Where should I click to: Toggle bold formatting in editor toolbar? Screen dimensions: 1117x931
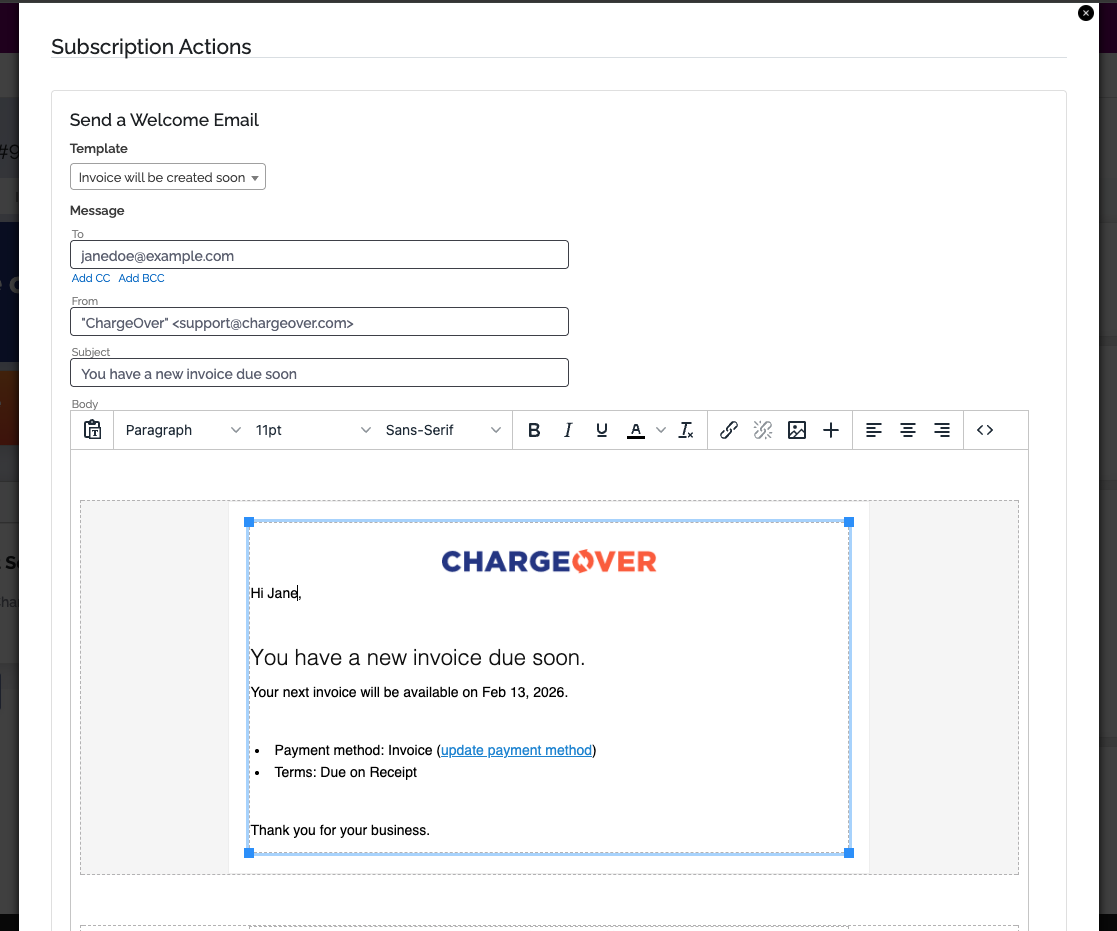click(534, 430)
